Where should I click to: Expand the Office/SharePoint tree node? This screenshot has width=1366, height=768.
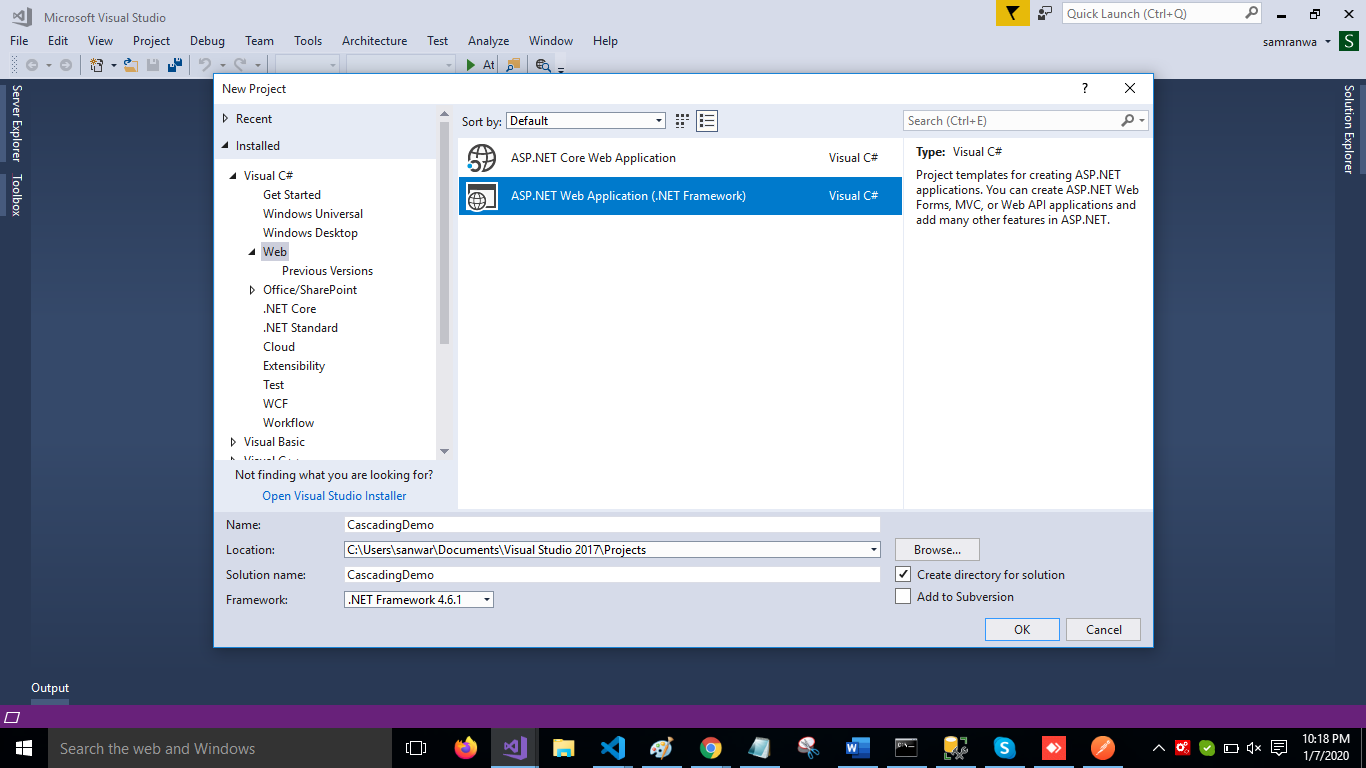[253, 290]
